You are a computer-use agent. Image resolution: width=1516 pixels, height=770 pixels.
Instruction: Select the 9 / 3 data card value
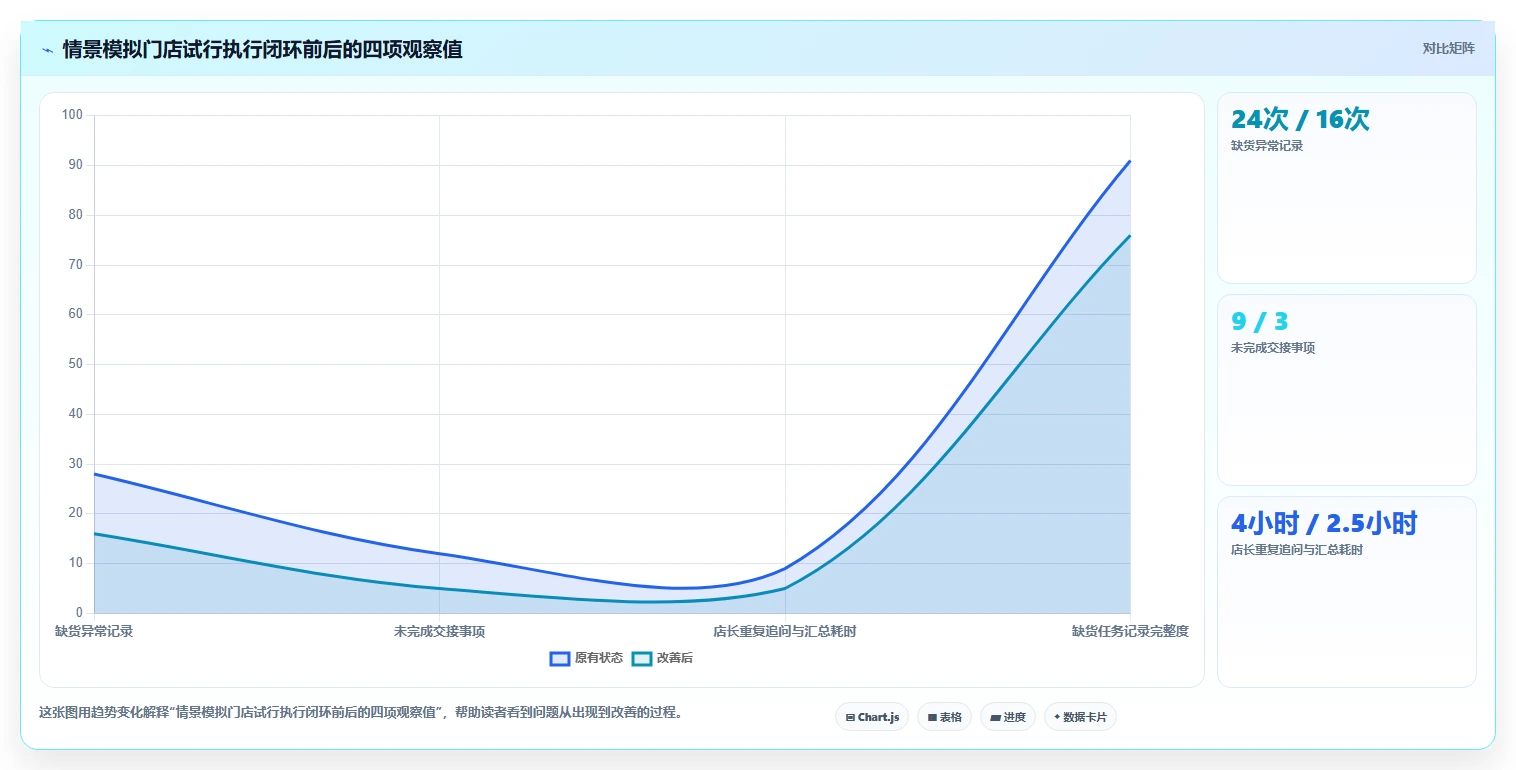pyautogui.click(x=1259, y=321)
